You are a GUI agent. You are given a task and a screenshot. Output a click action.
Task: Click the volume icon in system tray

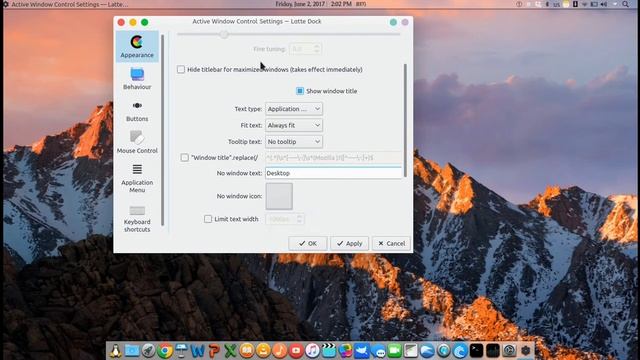(x=604, y=4)
